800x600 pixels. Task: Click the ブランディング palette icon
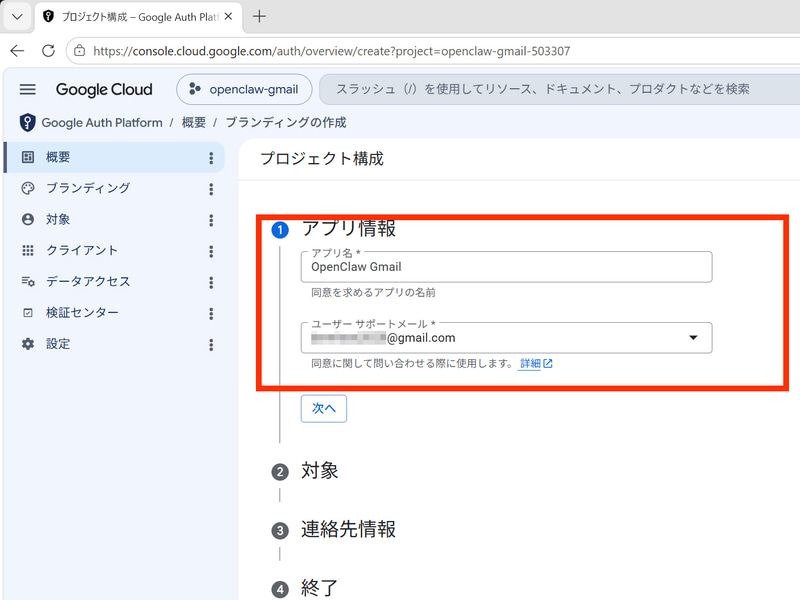(x=28, y=188)
